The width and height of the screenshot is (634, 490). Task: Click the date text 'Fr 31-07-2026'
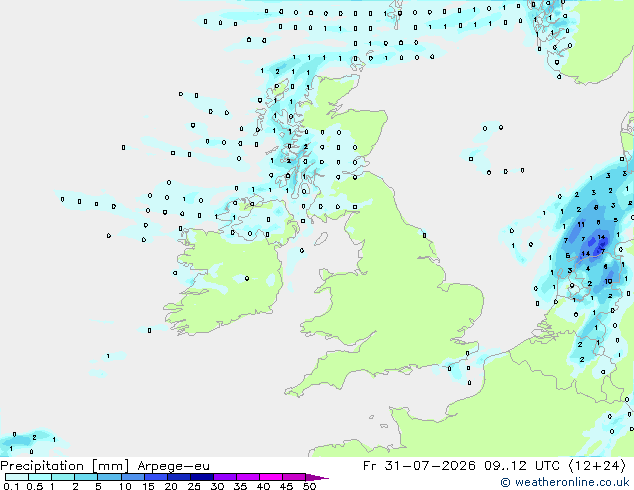[419, 466]
